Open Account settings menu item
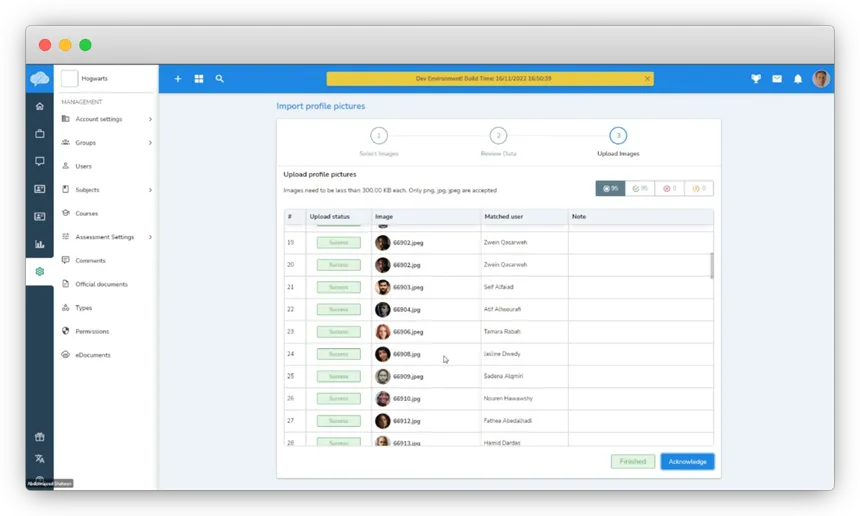 tap(106, 119)
